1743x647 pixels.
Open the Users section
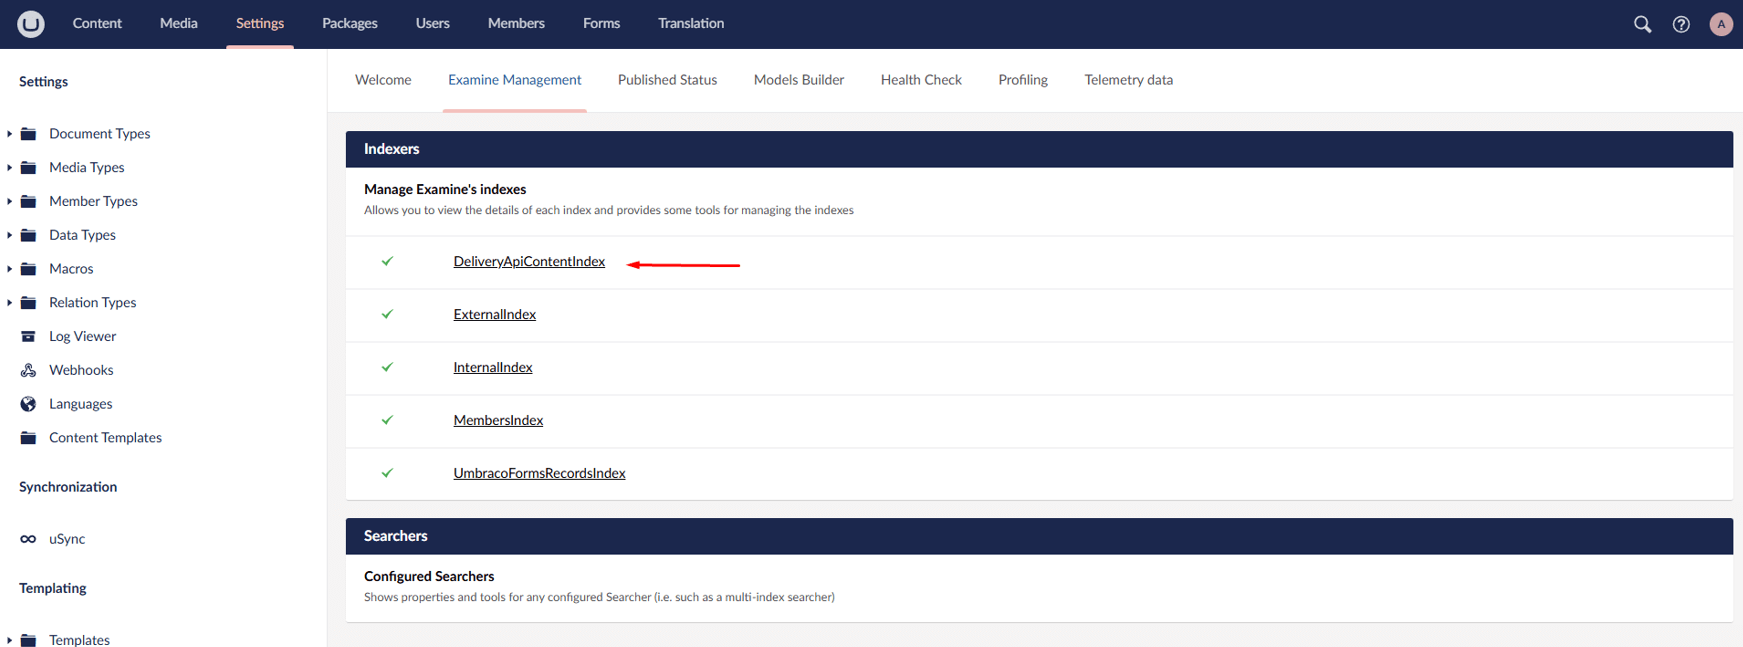click(x=433, y=23)
